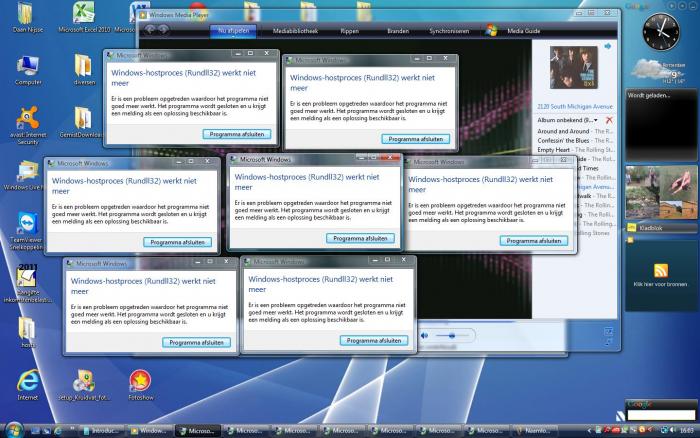Adjust the Media Player volume slider
The height and width of the screenshot is (438, 700).
pos(452,335)
